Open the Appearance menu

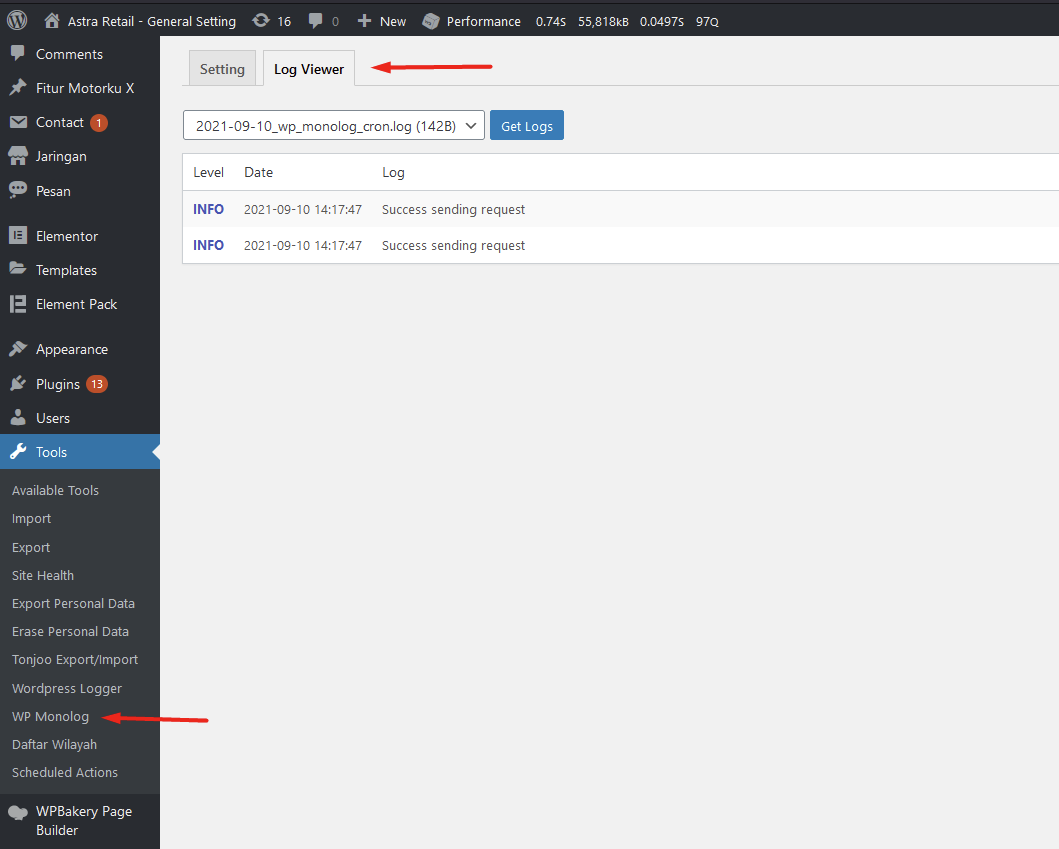[72, 349]
